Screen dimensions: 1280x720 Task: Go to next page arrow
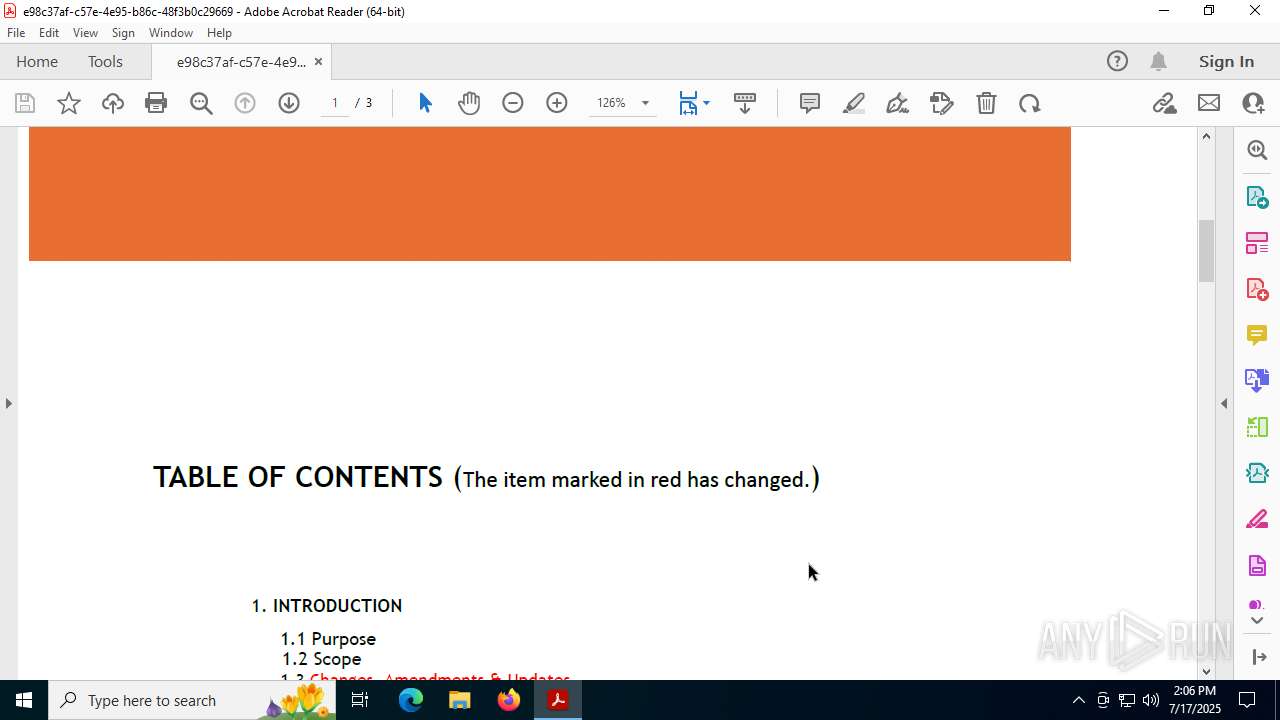pos(289,103)
